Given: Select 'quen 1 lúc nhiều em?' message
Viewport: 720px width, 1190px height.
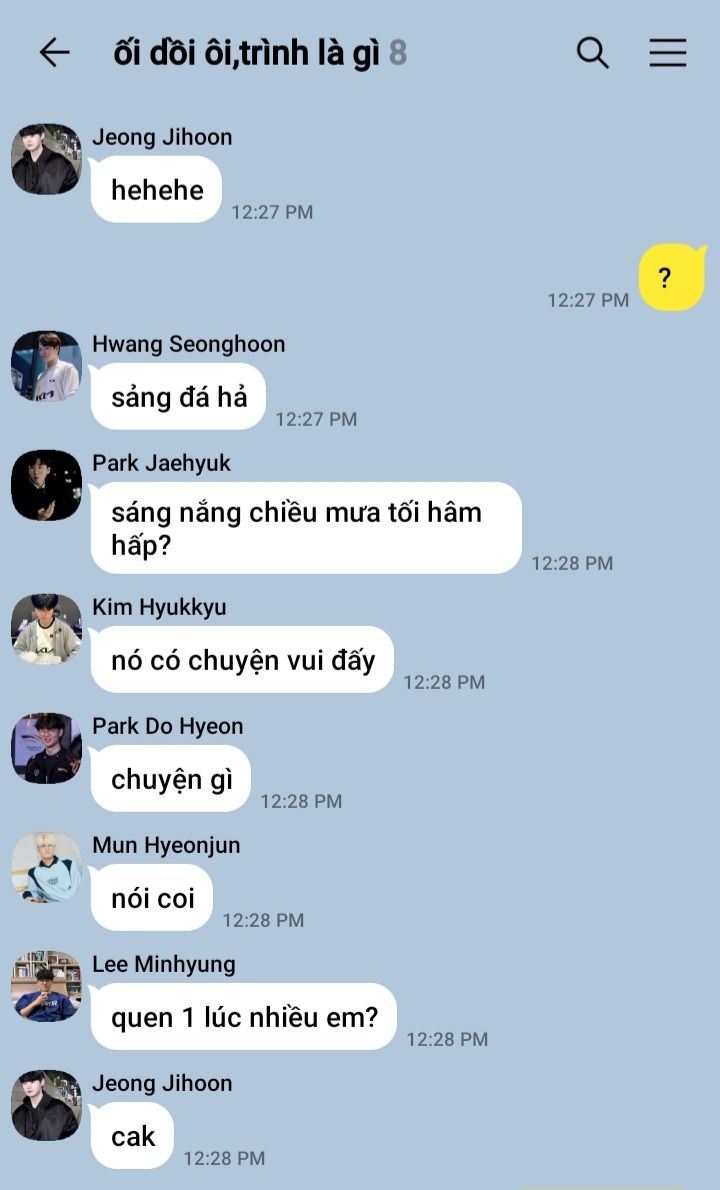Looking at the screenshot, I should 244,1017.
